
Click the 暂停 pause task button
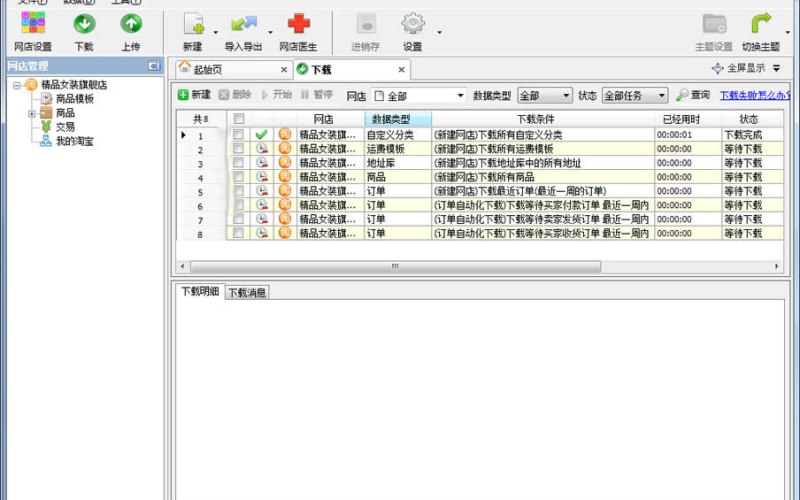316,94
